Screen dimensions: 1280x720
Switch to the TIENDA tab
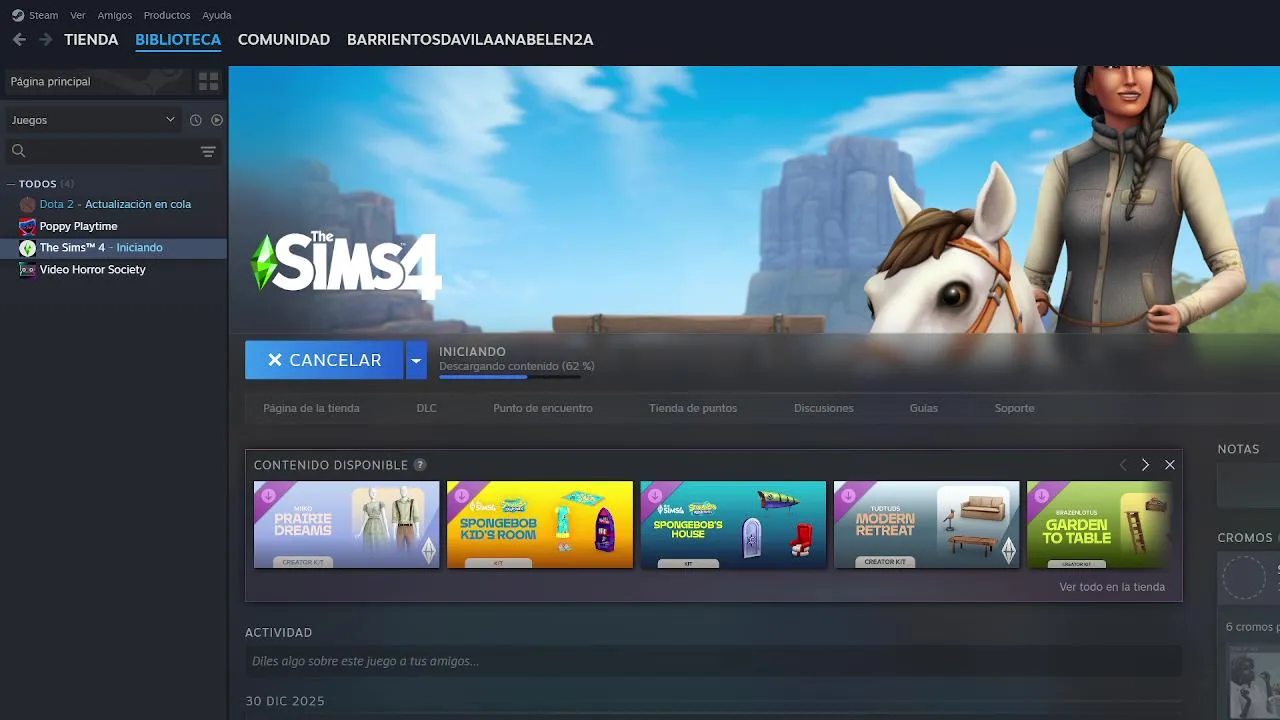[91, 40]
